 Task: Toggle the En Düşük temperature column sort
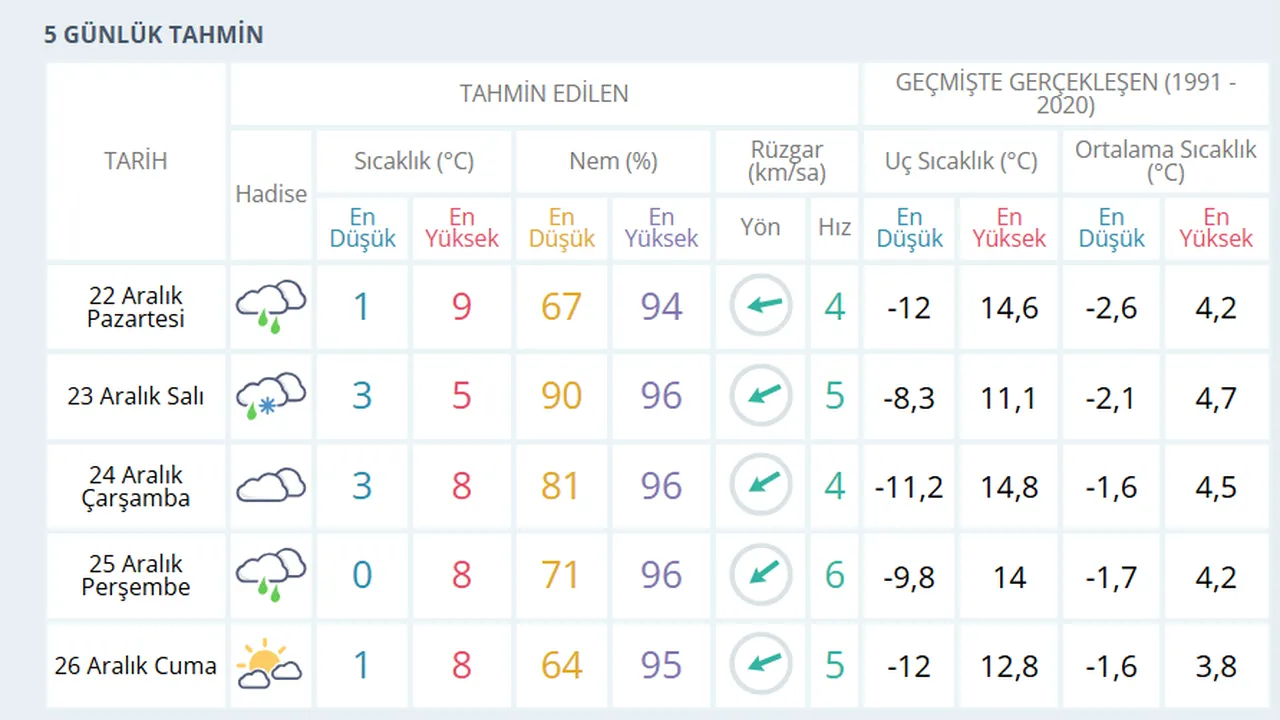(362, 228)
